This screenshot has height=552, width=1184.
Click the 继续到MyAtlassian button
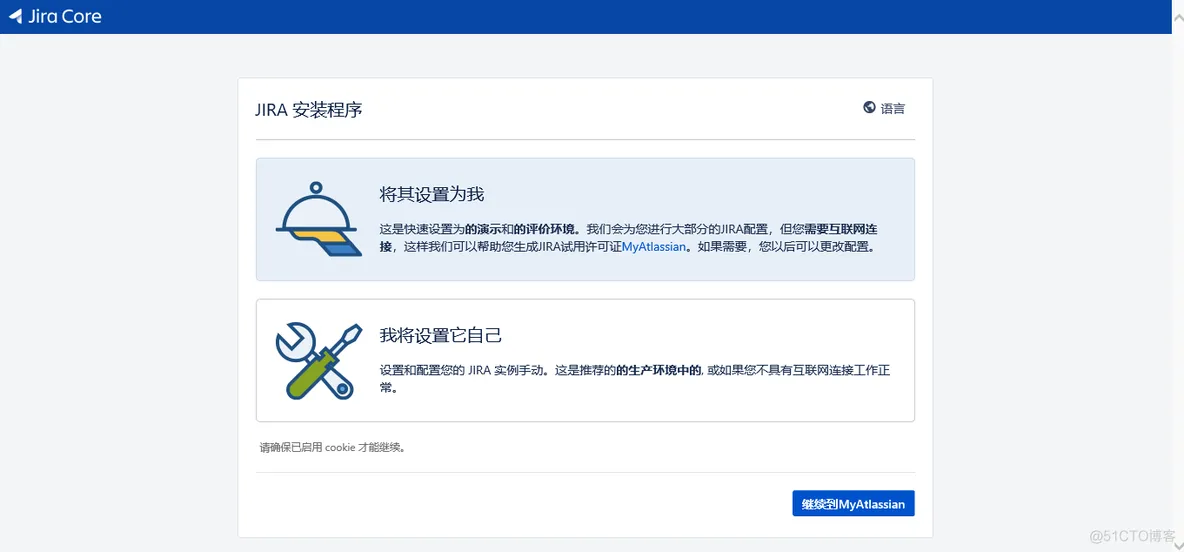(853, 504)
